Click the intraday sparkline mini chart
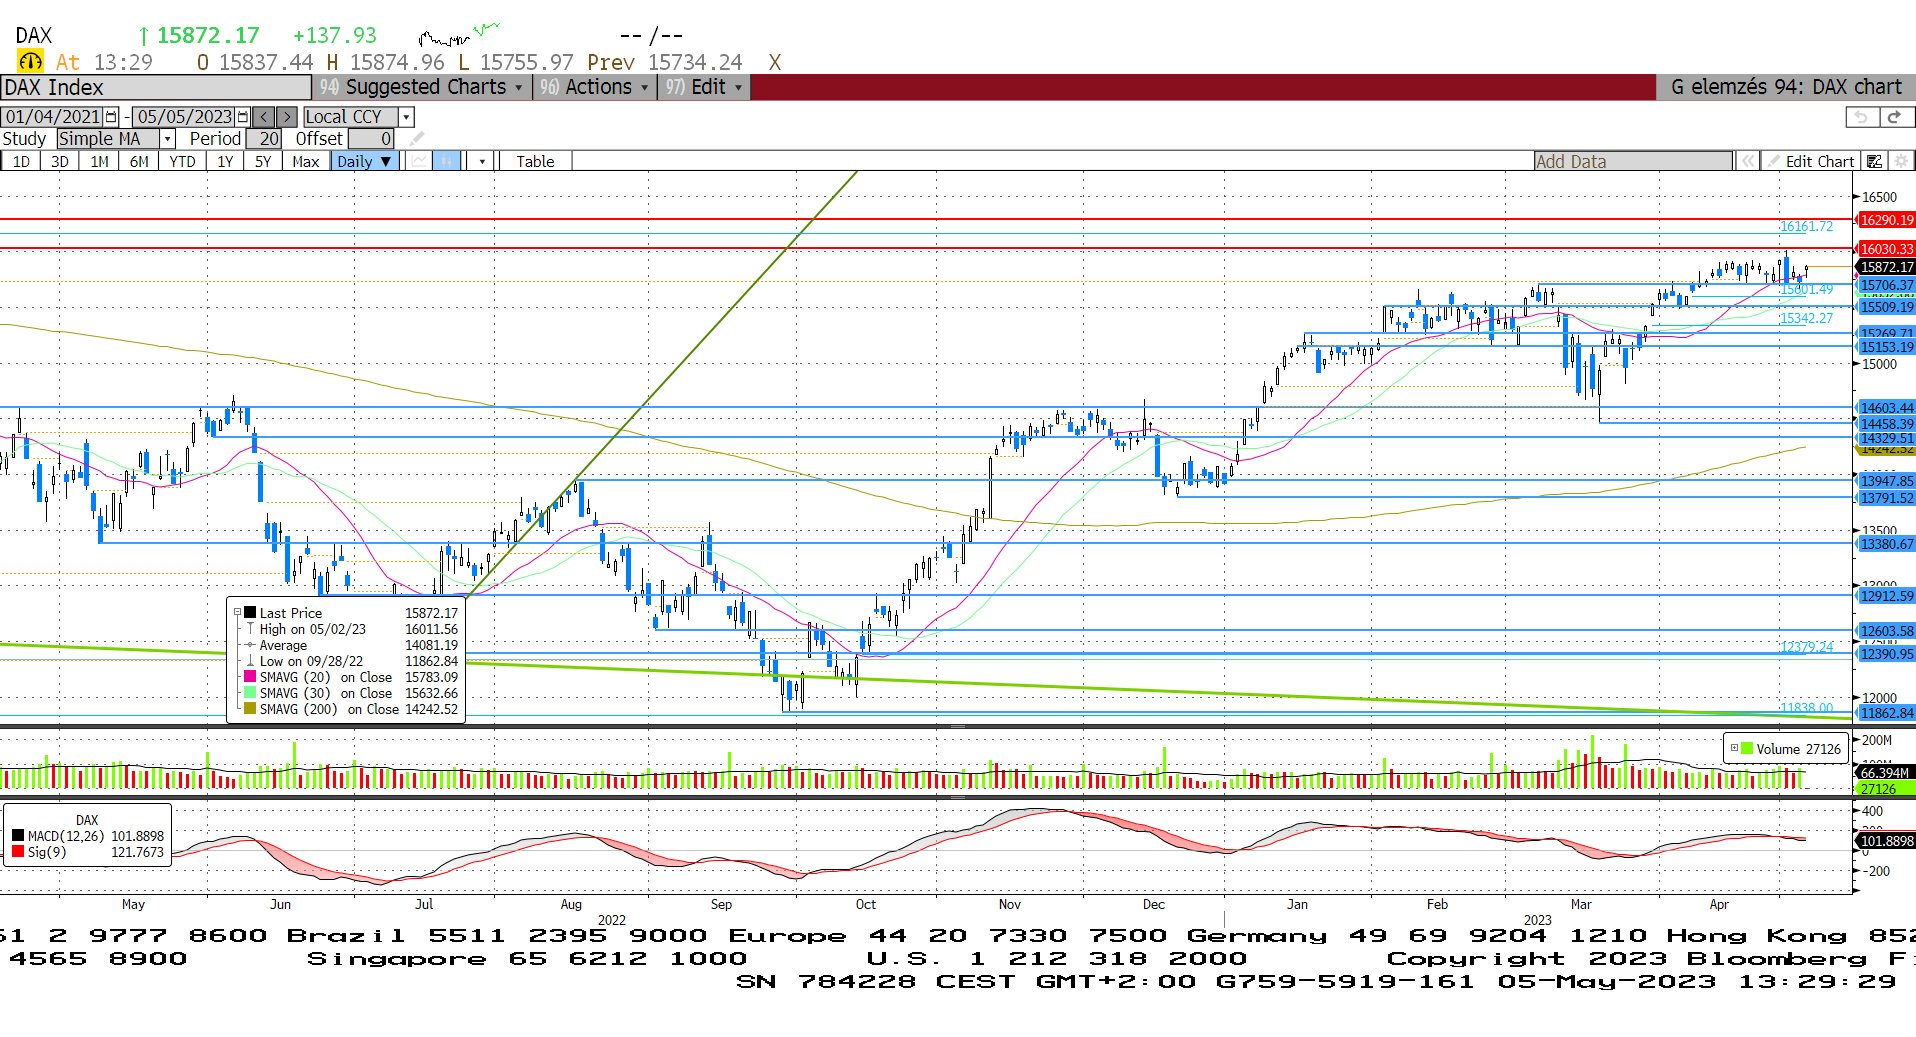 point(458,36)
